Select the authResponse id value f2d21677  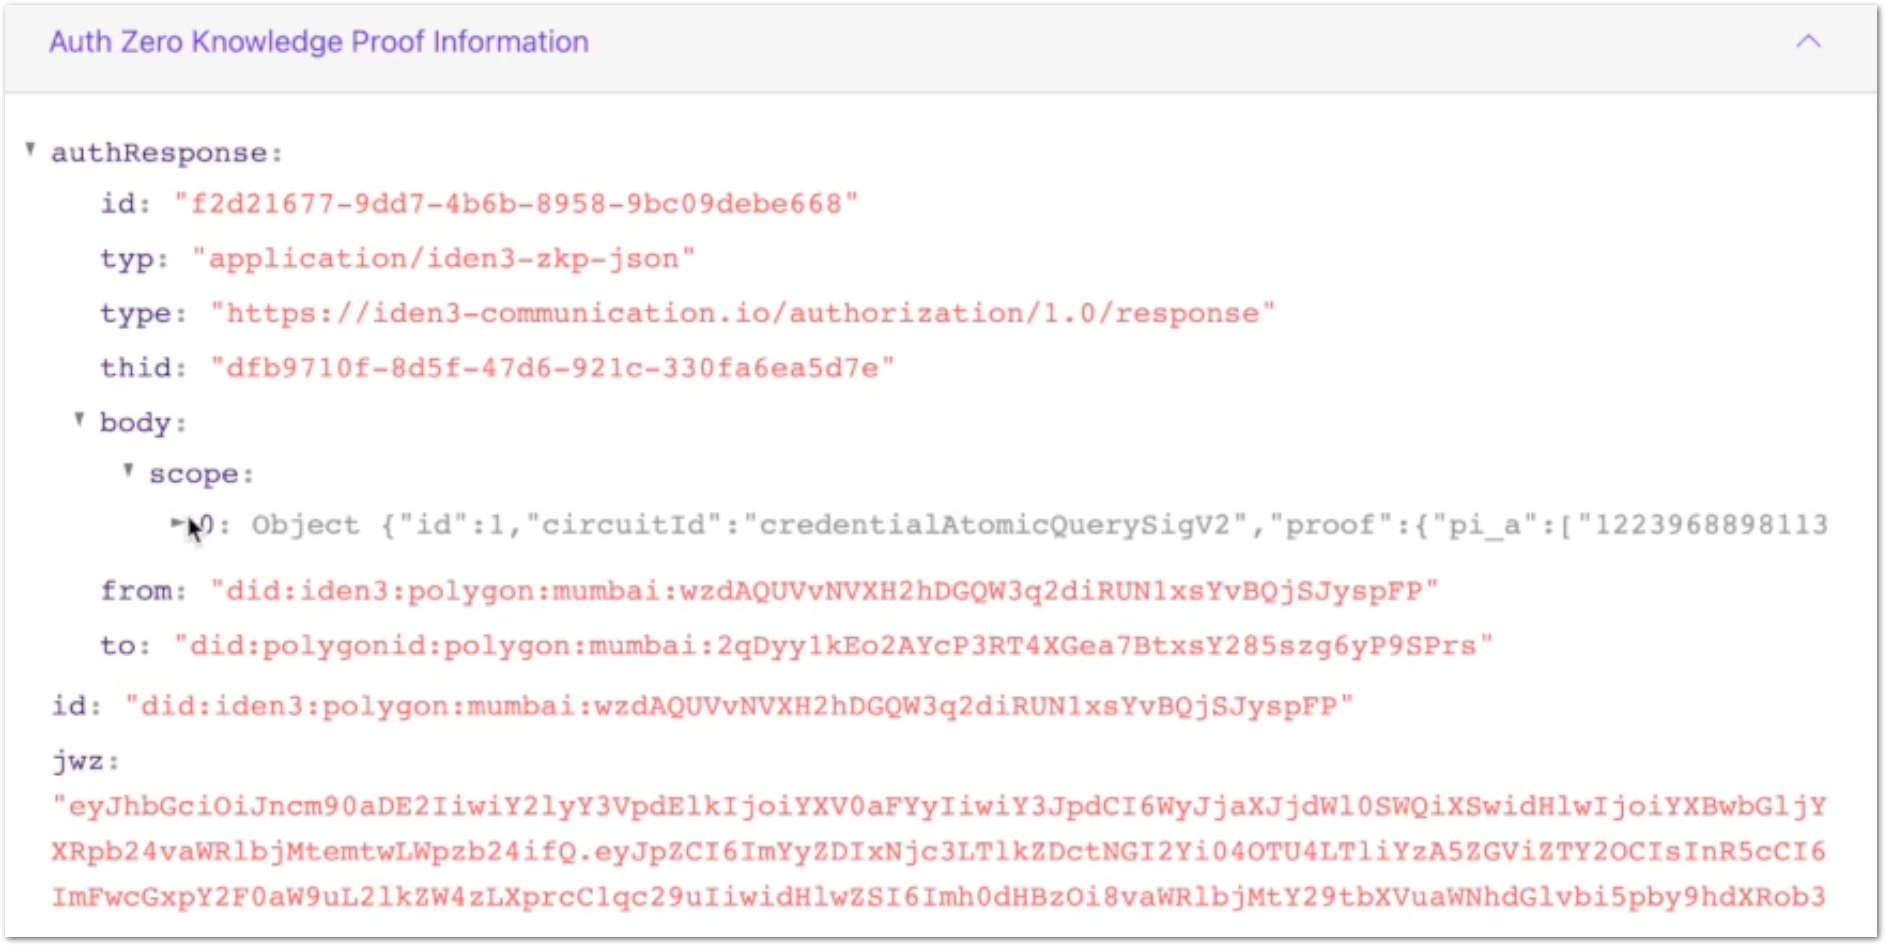click(516, 204)
